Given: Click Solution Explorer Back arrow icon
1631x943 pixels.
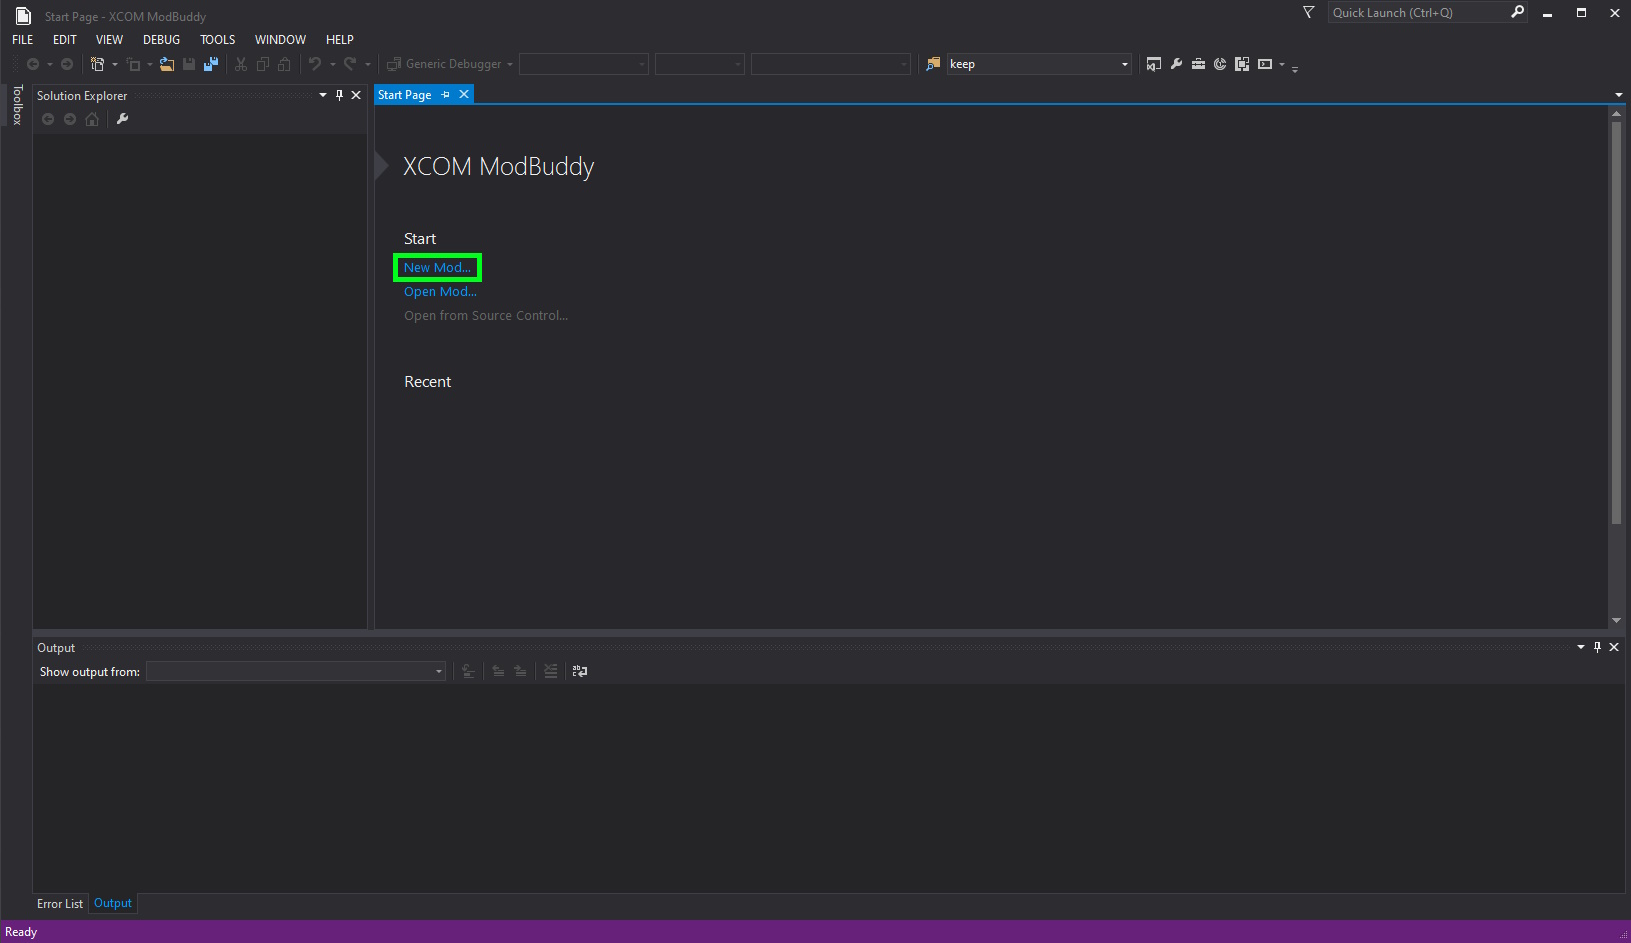Looking at the screenshot, I should tap(48, 119).
